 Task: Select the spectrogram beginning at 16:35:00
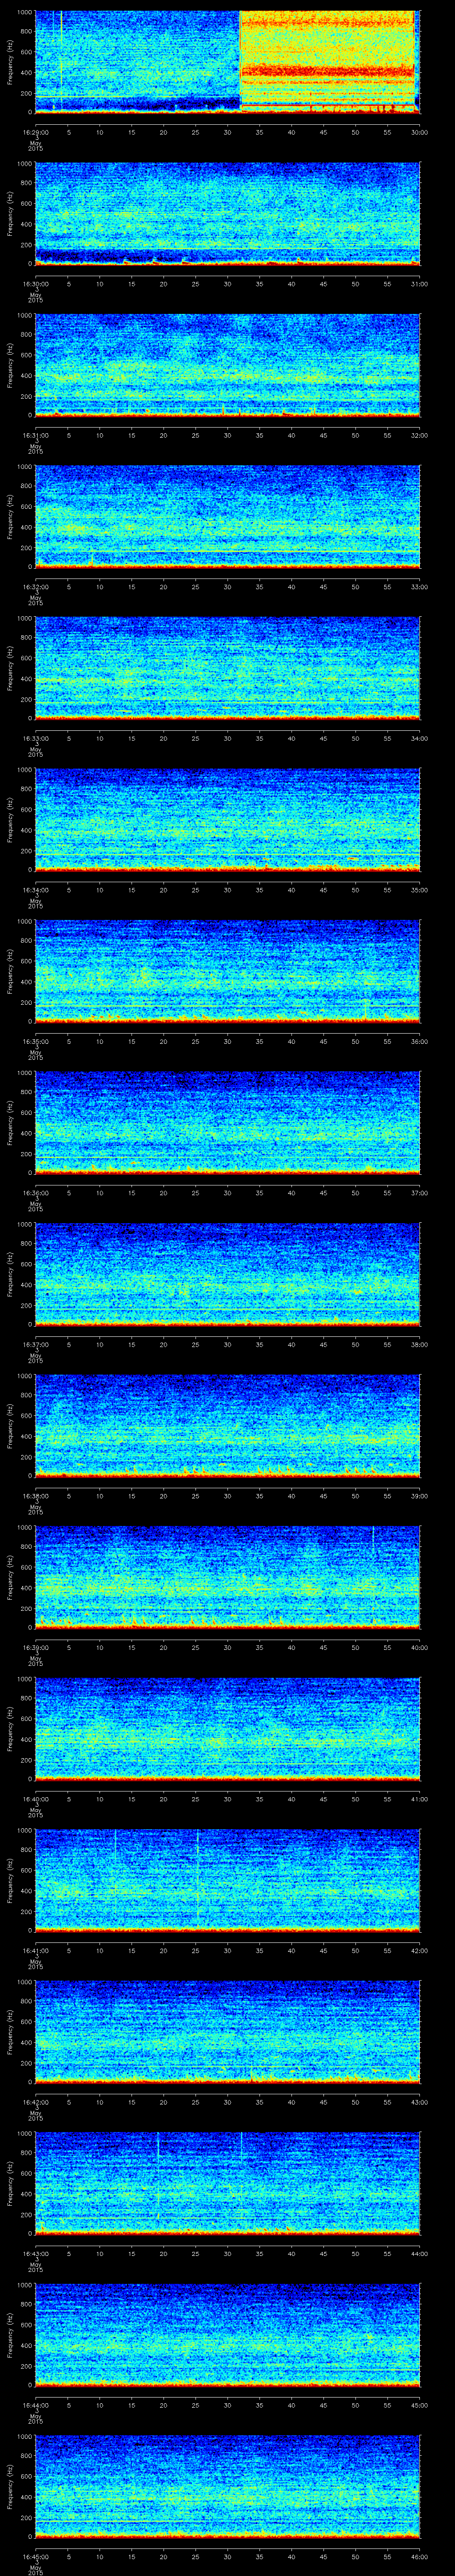point(227,971)
